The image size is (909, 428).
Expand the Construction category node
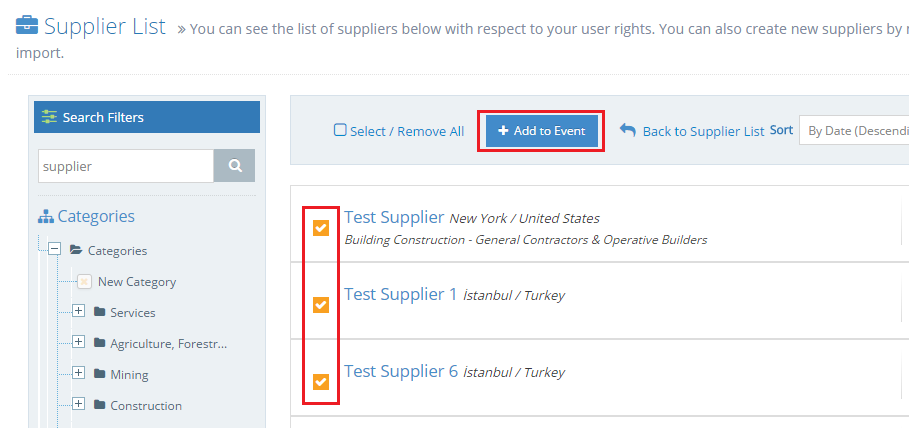tap(78, 404)
